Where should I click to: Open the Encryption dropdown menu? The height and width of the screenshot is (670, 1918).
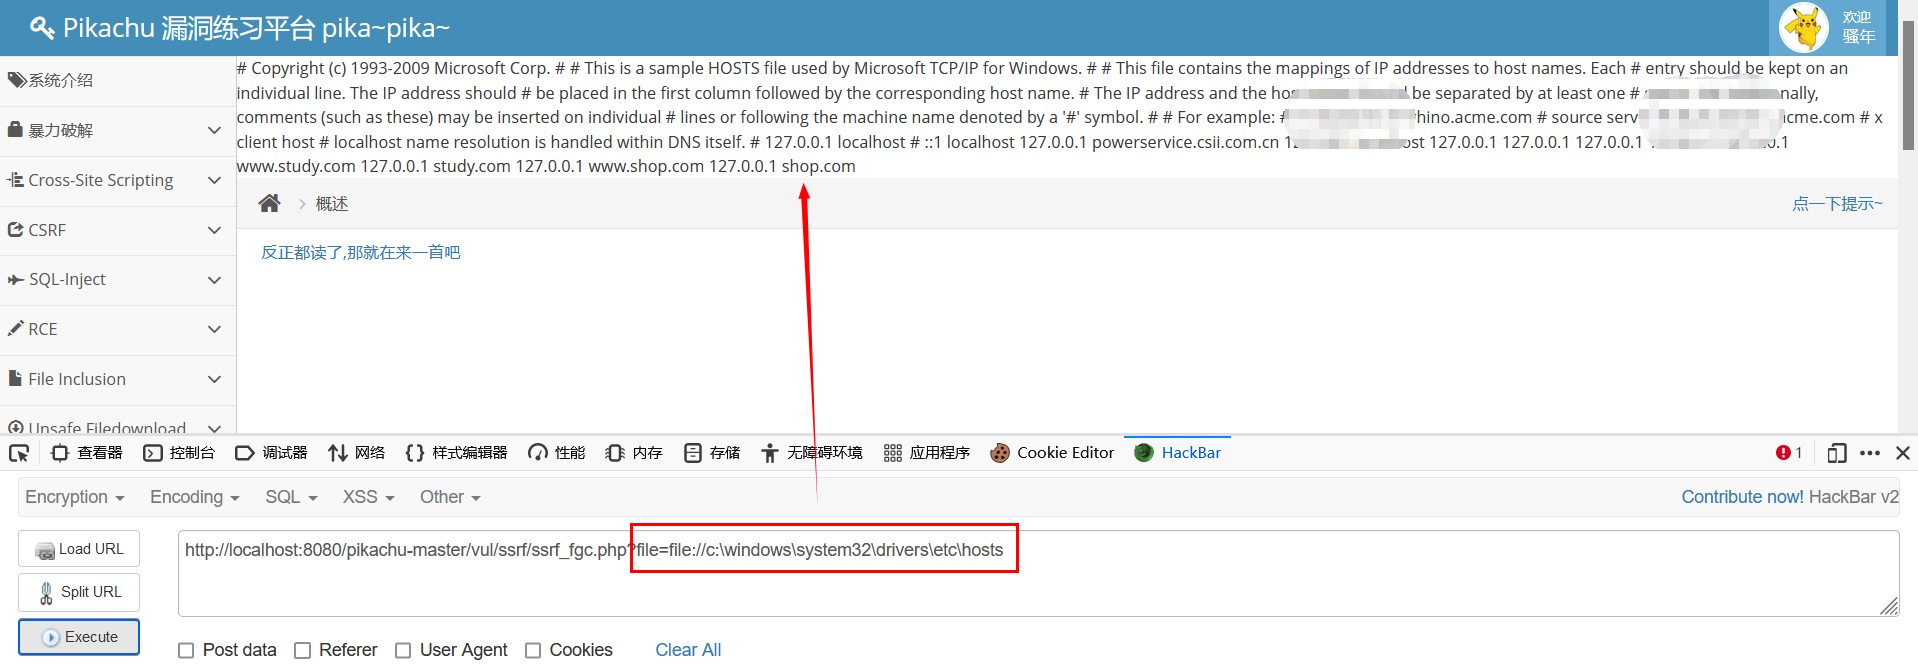tap(75, 497)
